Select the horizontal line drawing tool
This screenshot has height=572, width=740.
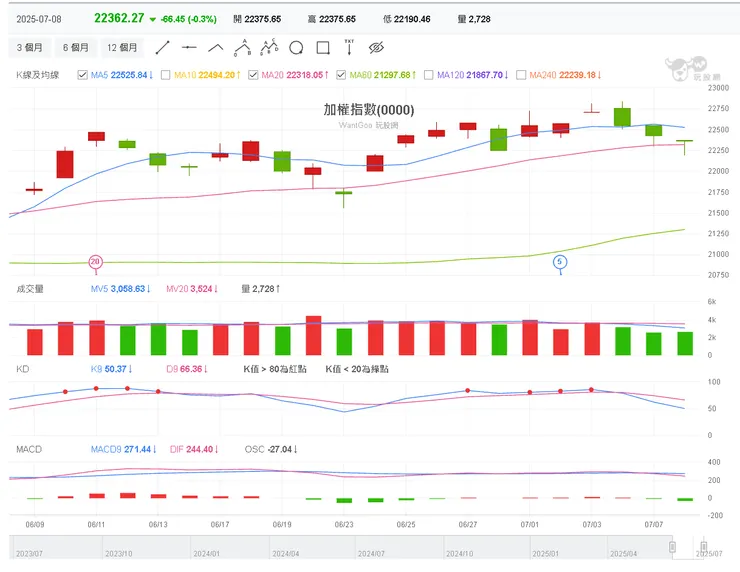point(189,48)
